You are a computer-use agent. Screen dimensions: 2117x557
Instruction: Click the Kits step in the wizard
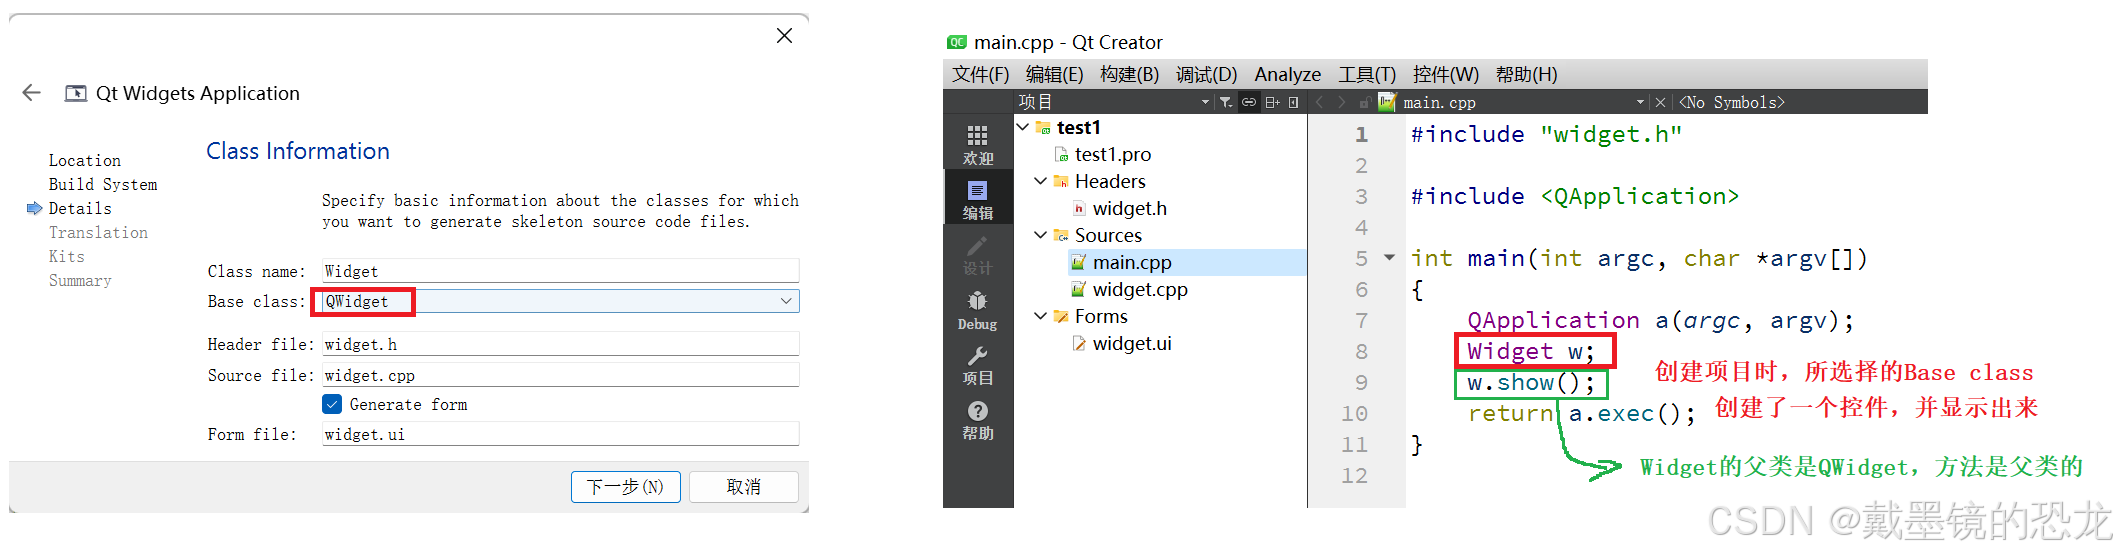pos(67,256)
